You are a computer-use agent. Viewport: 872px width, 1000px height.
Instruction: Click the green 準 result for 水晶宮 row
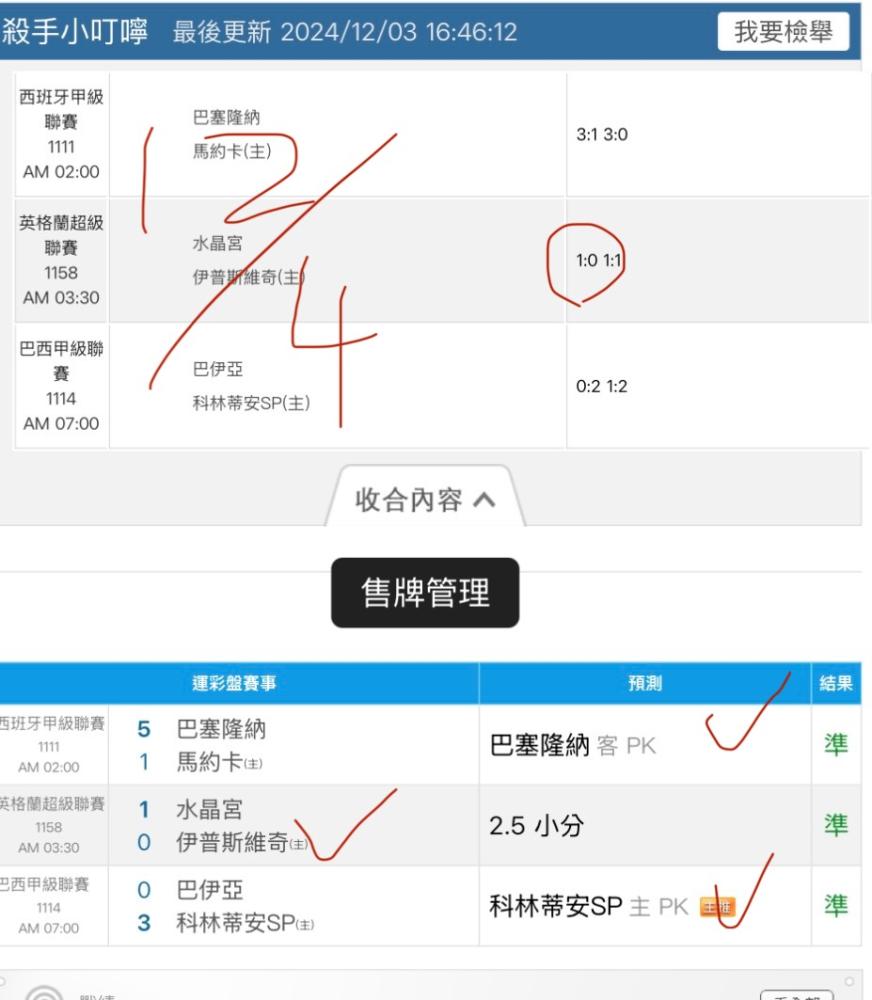836,825
